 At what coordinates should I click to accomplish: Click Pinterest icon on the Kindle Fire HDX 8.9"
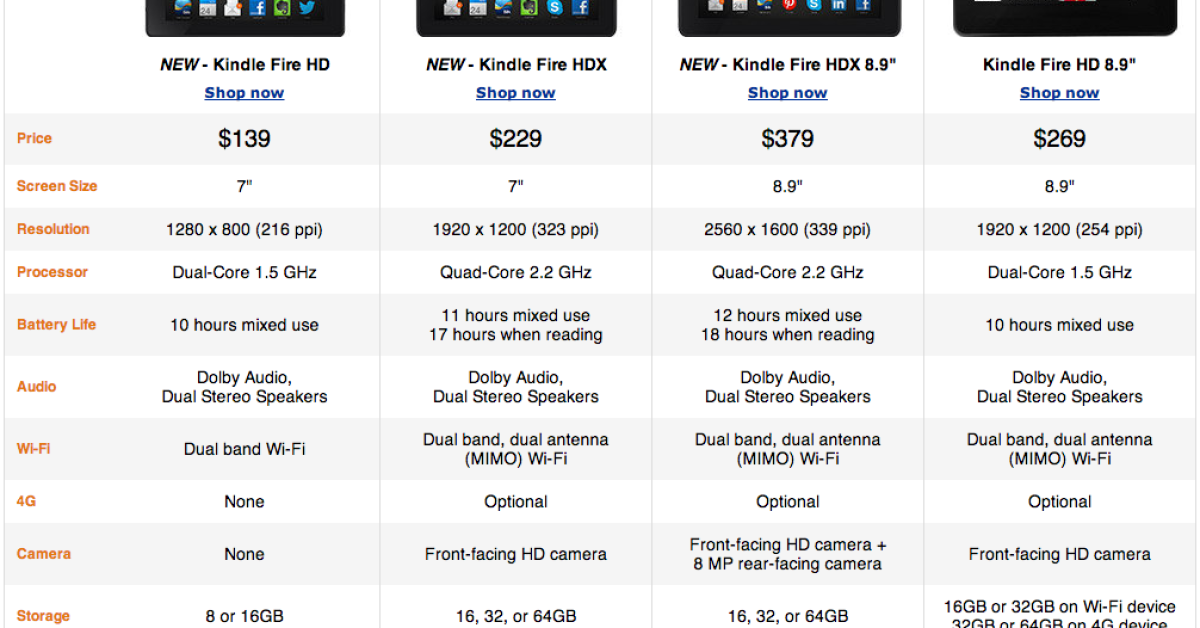[790, 6]
